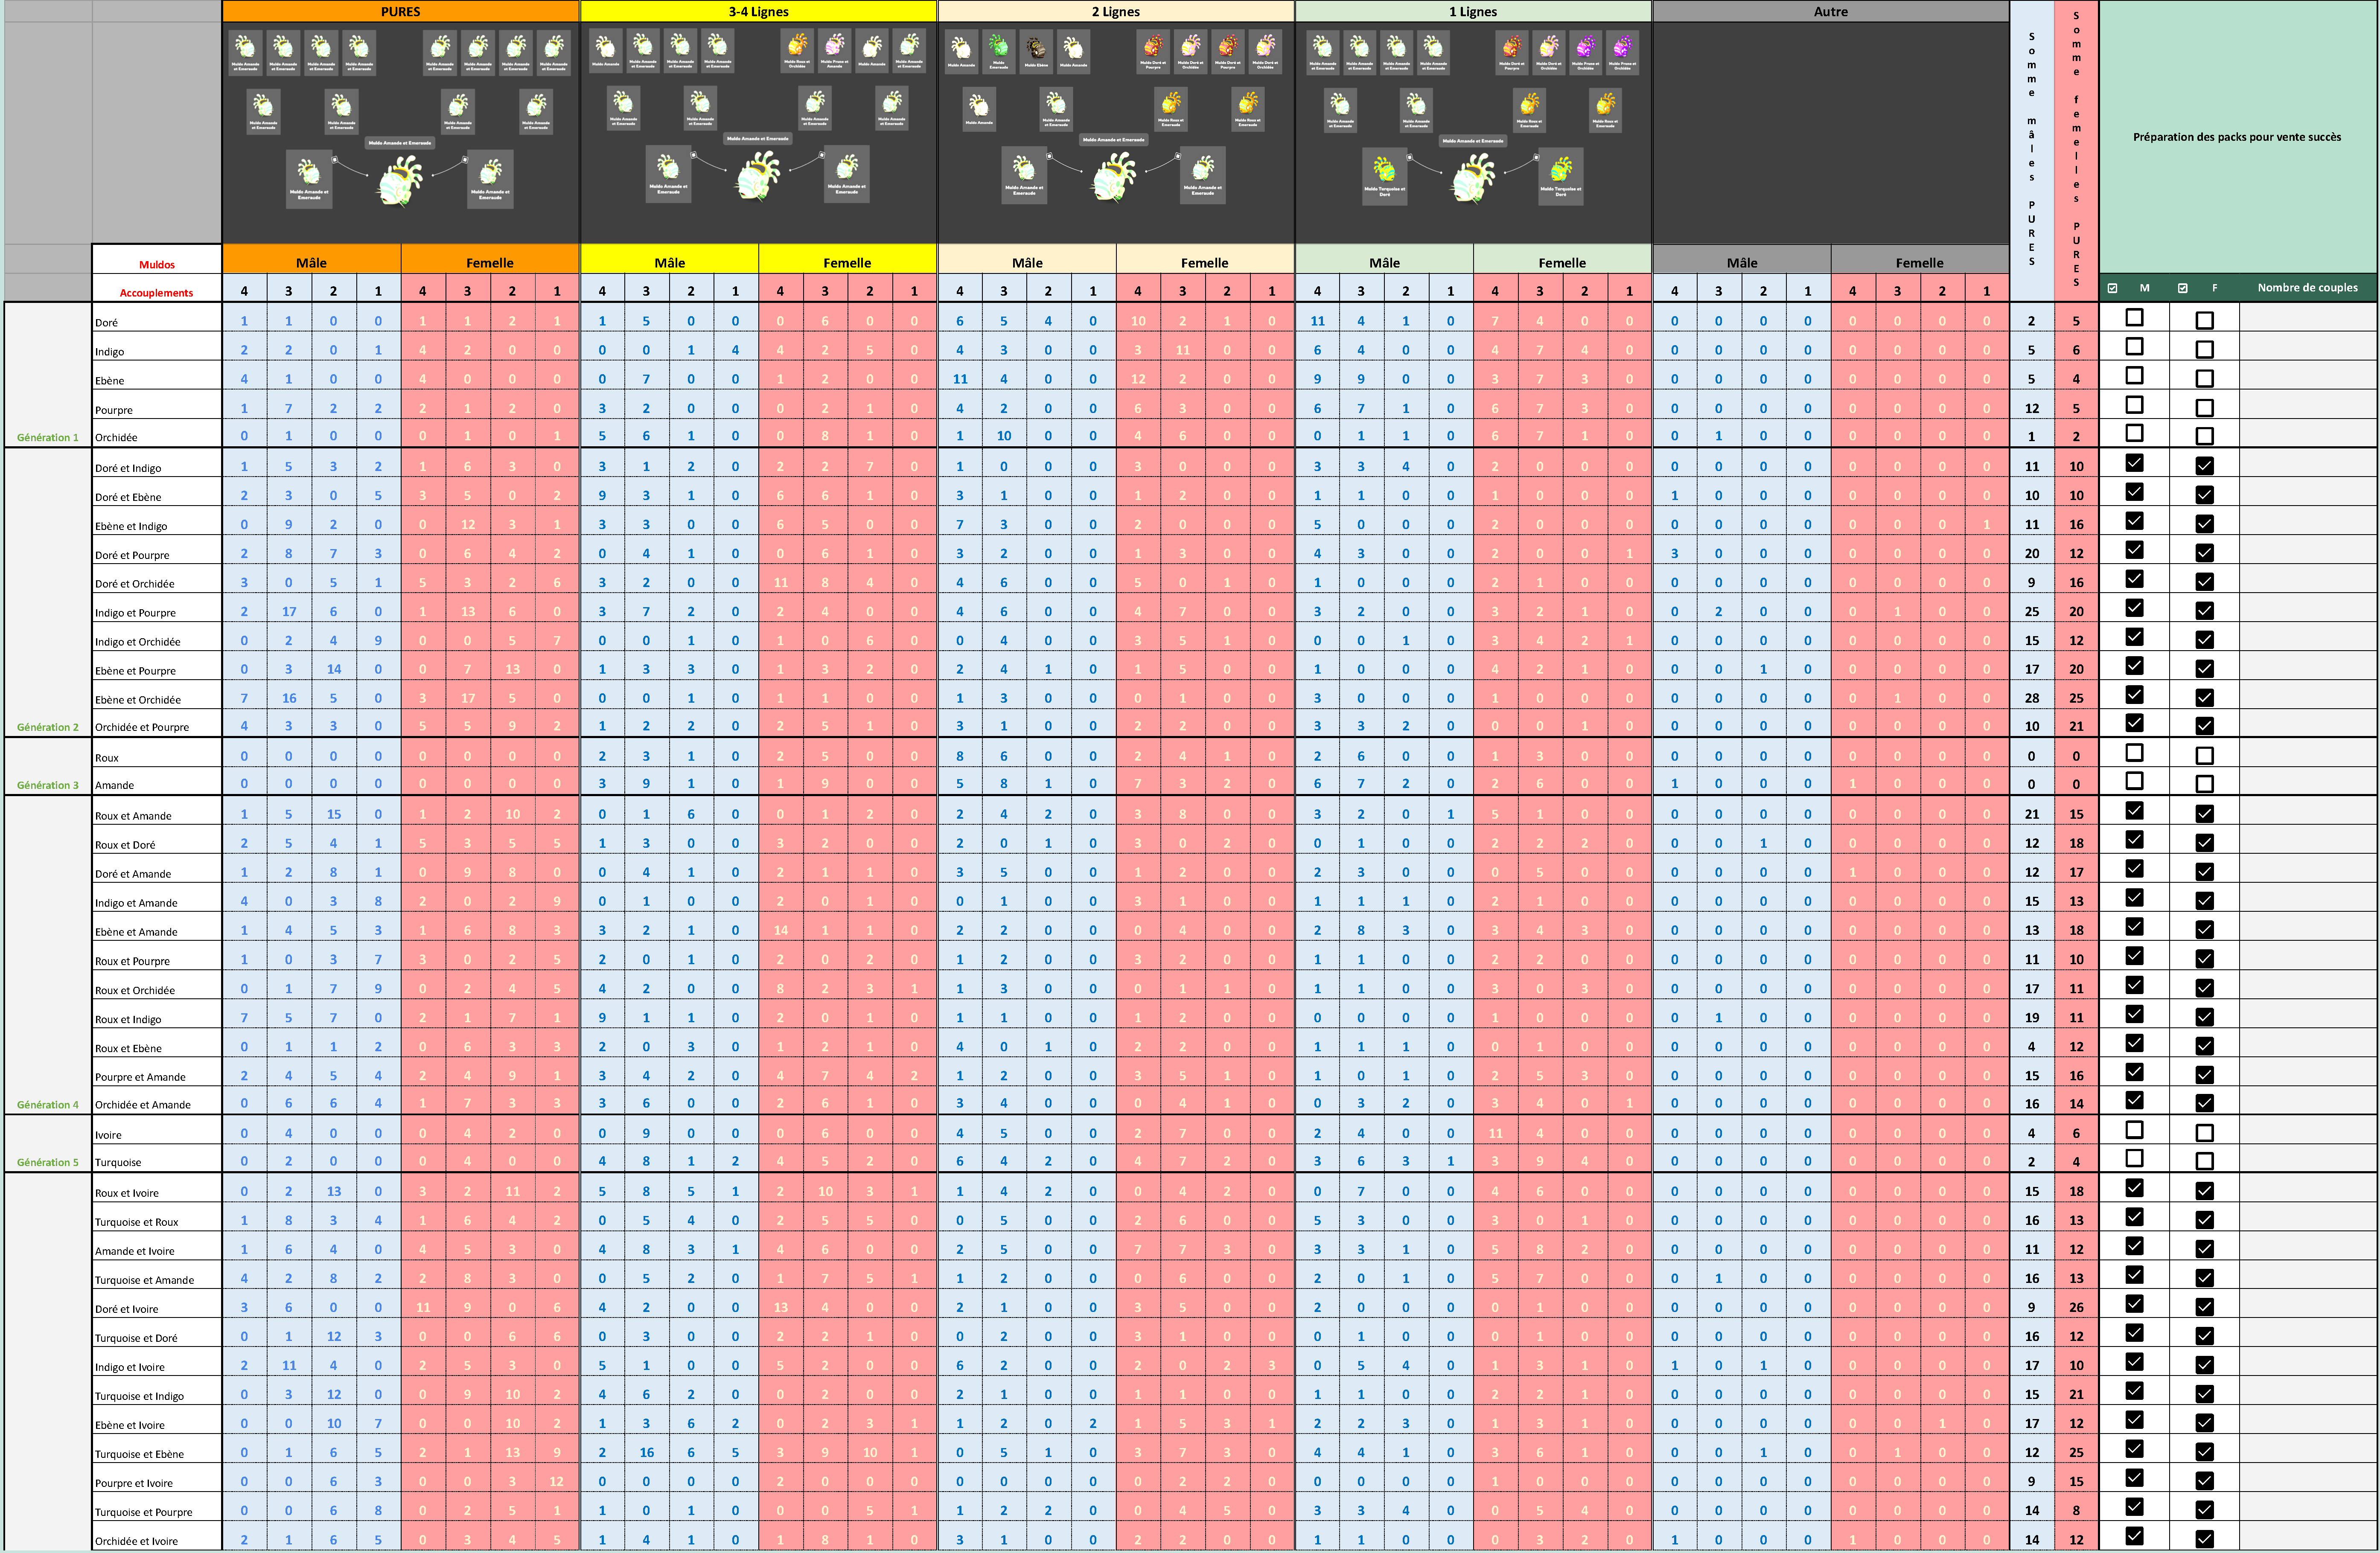Uncheck the F box for Roux et Amande
Viewport: 2380px width, 1553px height.
(x=2204, y=813)
